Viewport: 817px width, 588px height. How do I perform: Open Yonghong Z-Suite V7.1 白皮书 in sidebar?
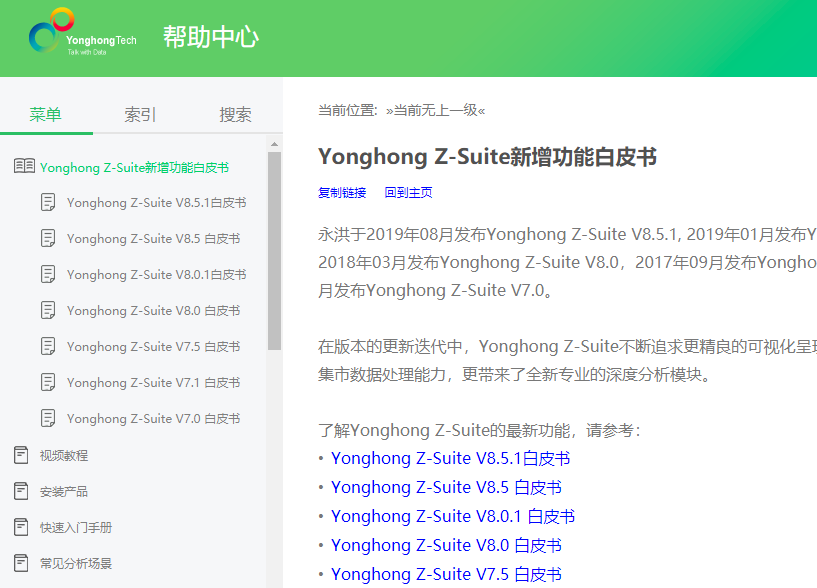point(153,383)
